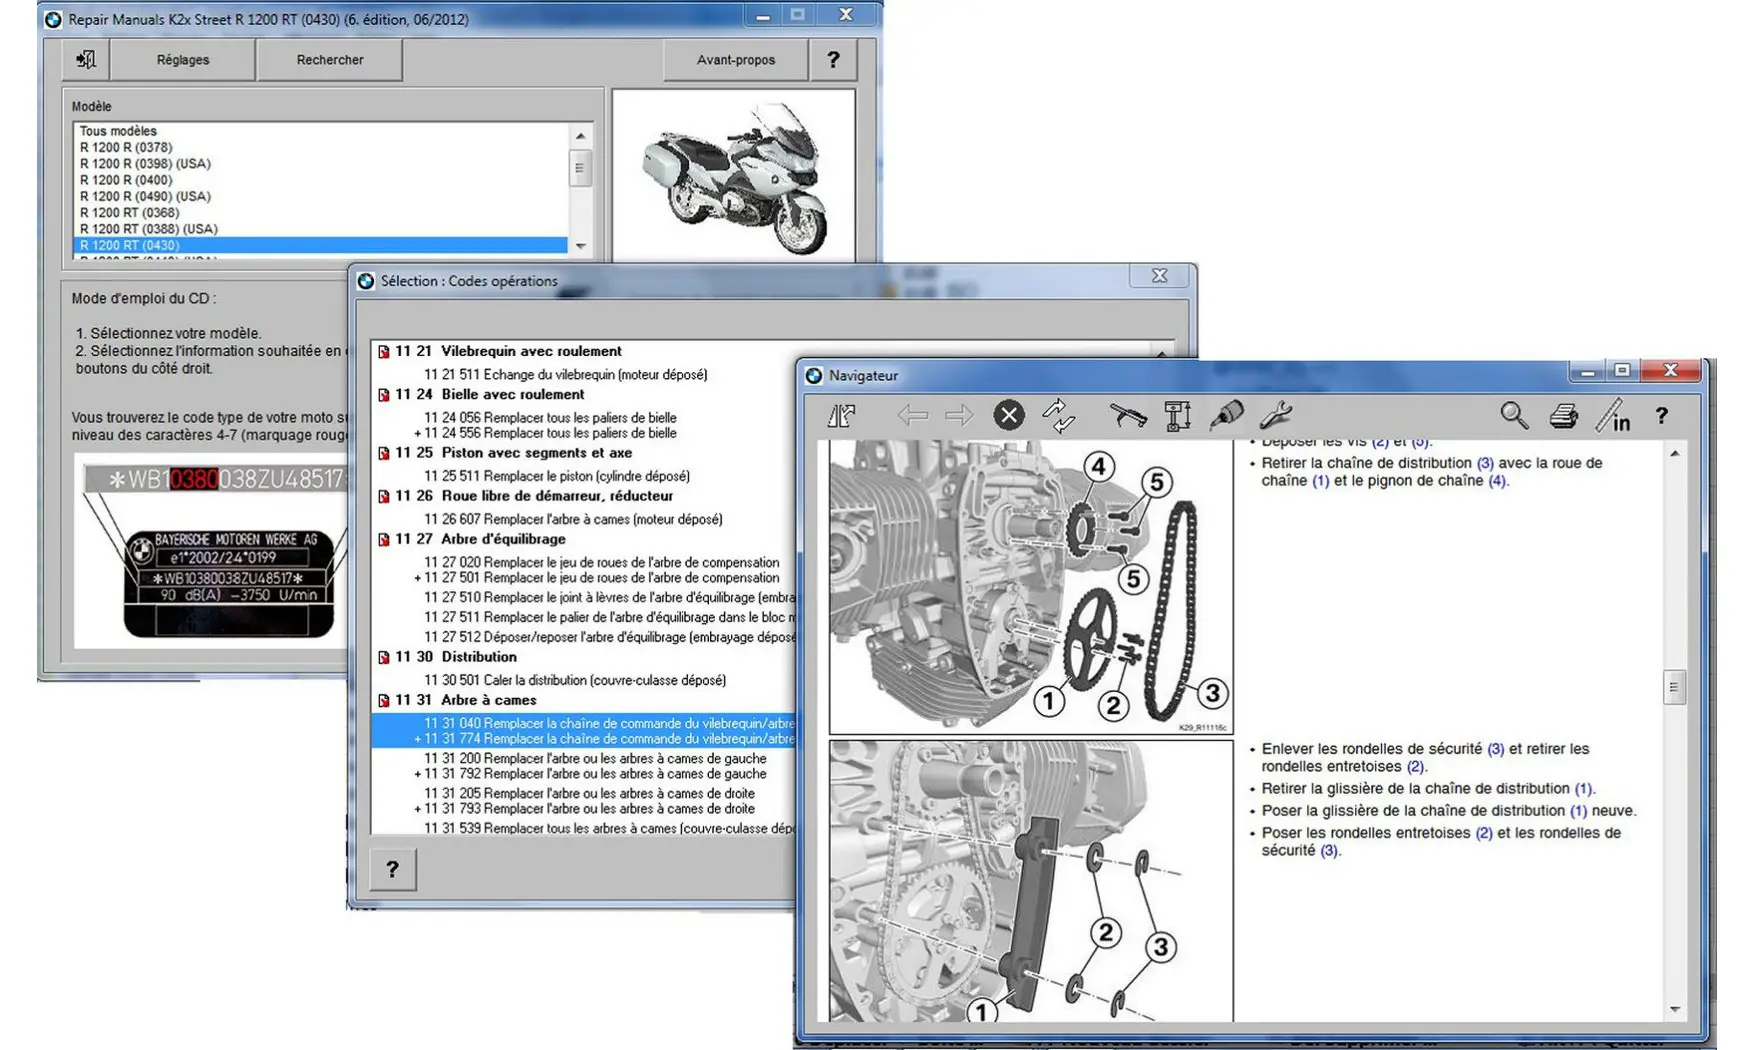The height and width of the screenshot is (1050, 1755).
Task: Click document icon beside 11 21 Vilebrequin avec roulement
Action: (383, 352)
